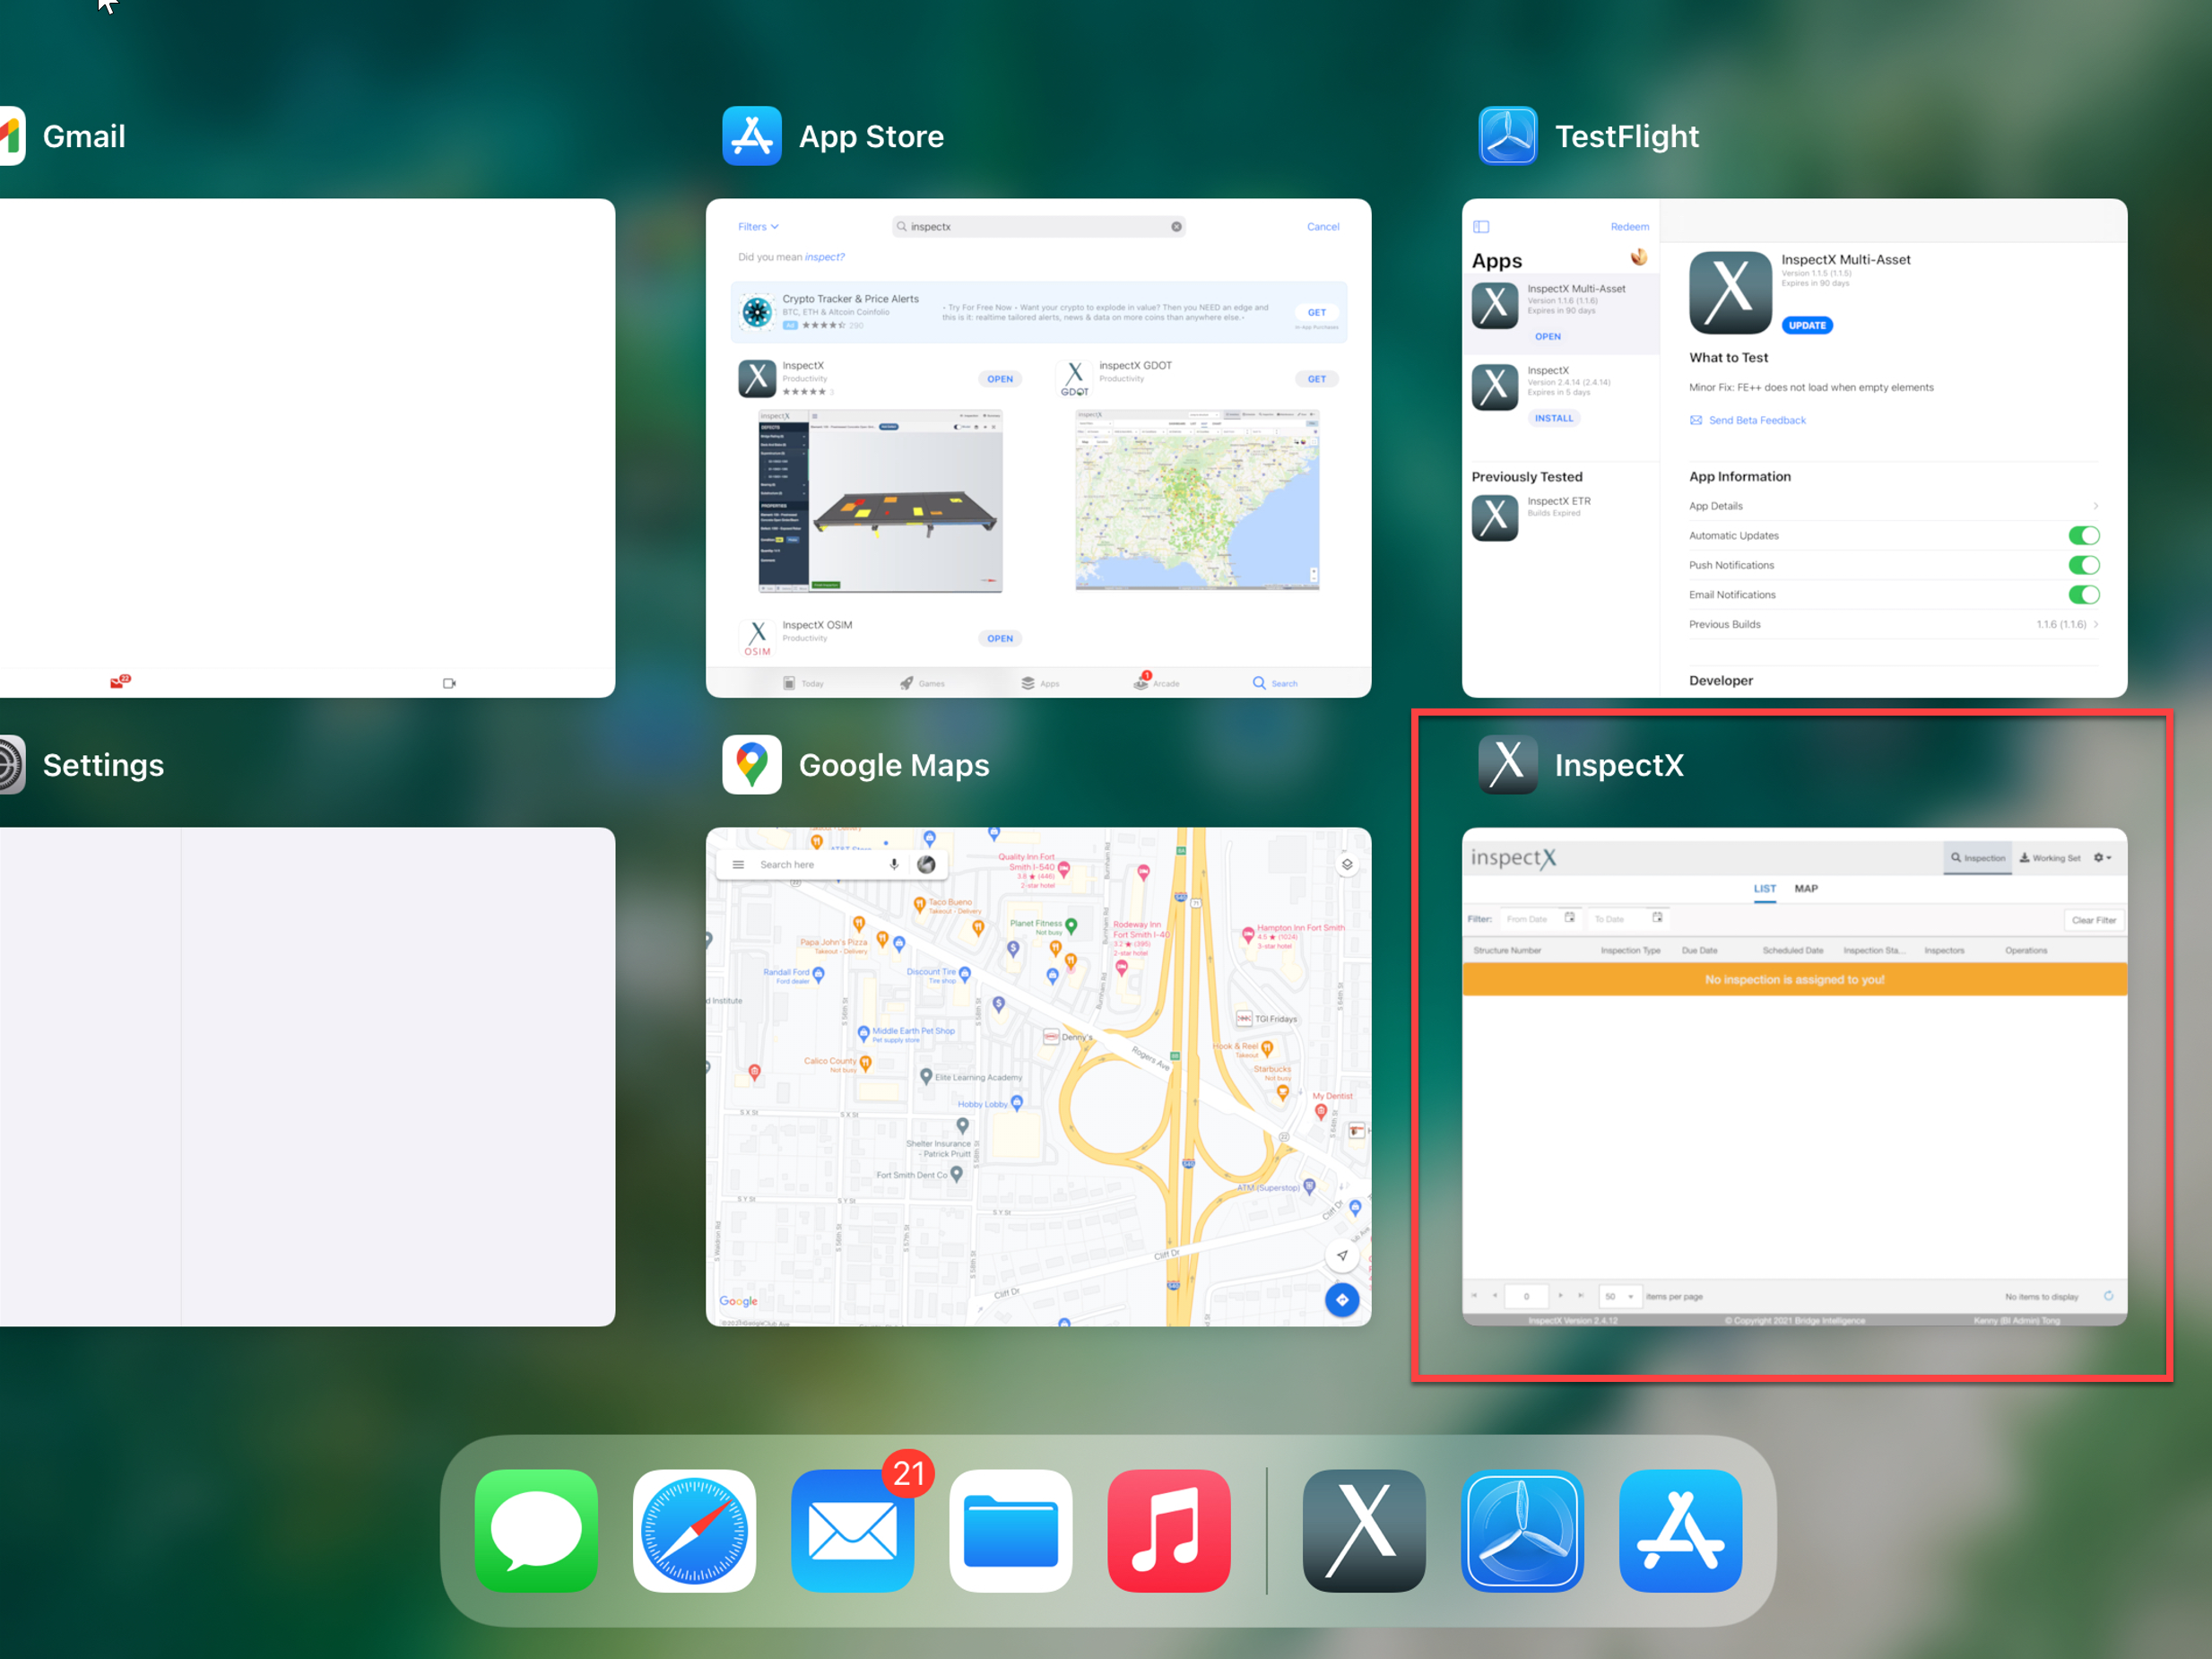Open App Details row in TestFlight
The width and height of the screenshot is (2212, 1659).
(1893, 506)
